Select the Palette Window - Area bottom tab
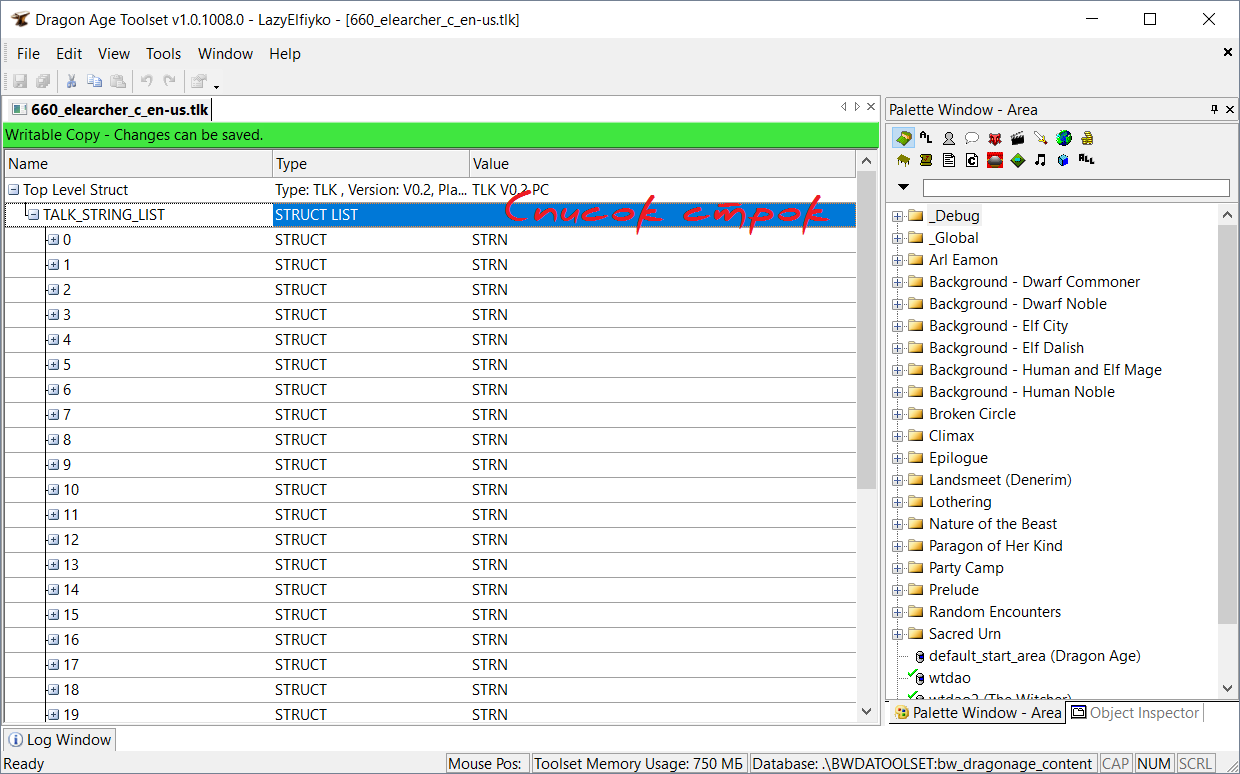 978,713
